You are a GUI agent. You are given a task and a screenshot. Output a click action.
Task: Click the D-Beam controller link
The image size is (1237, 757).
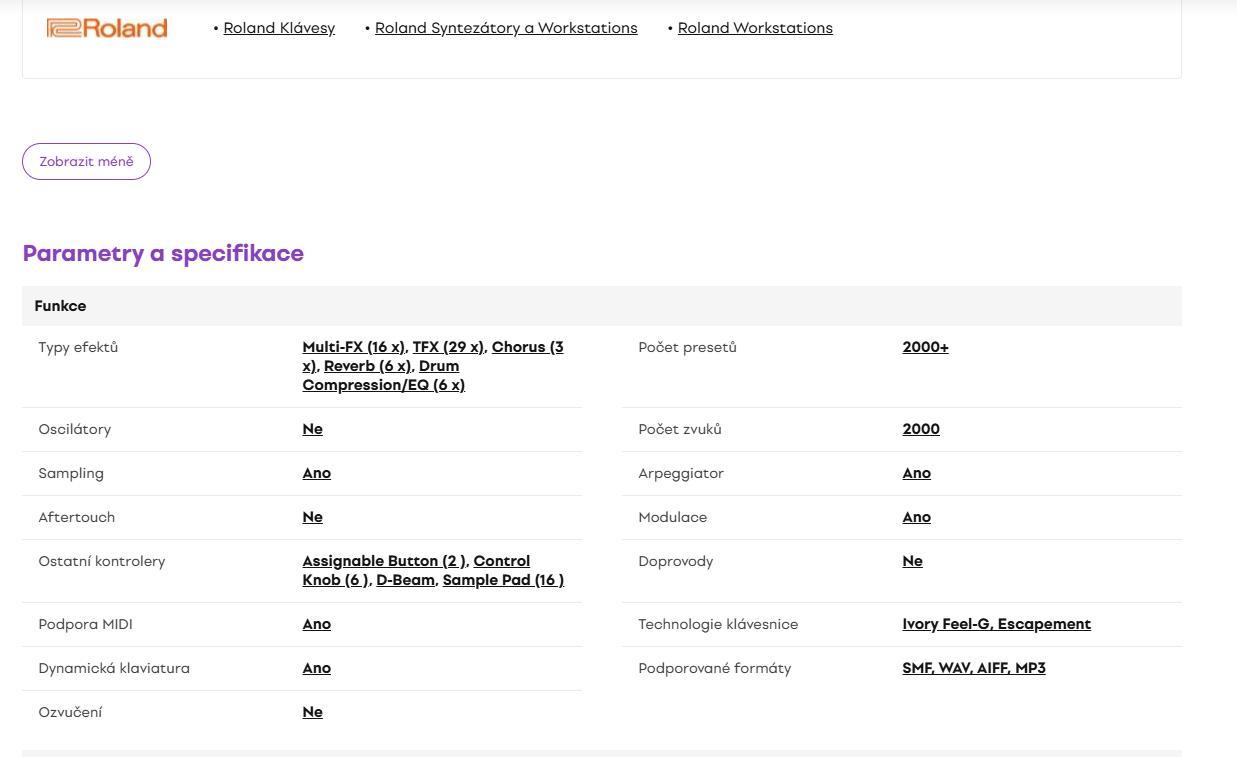405,580
